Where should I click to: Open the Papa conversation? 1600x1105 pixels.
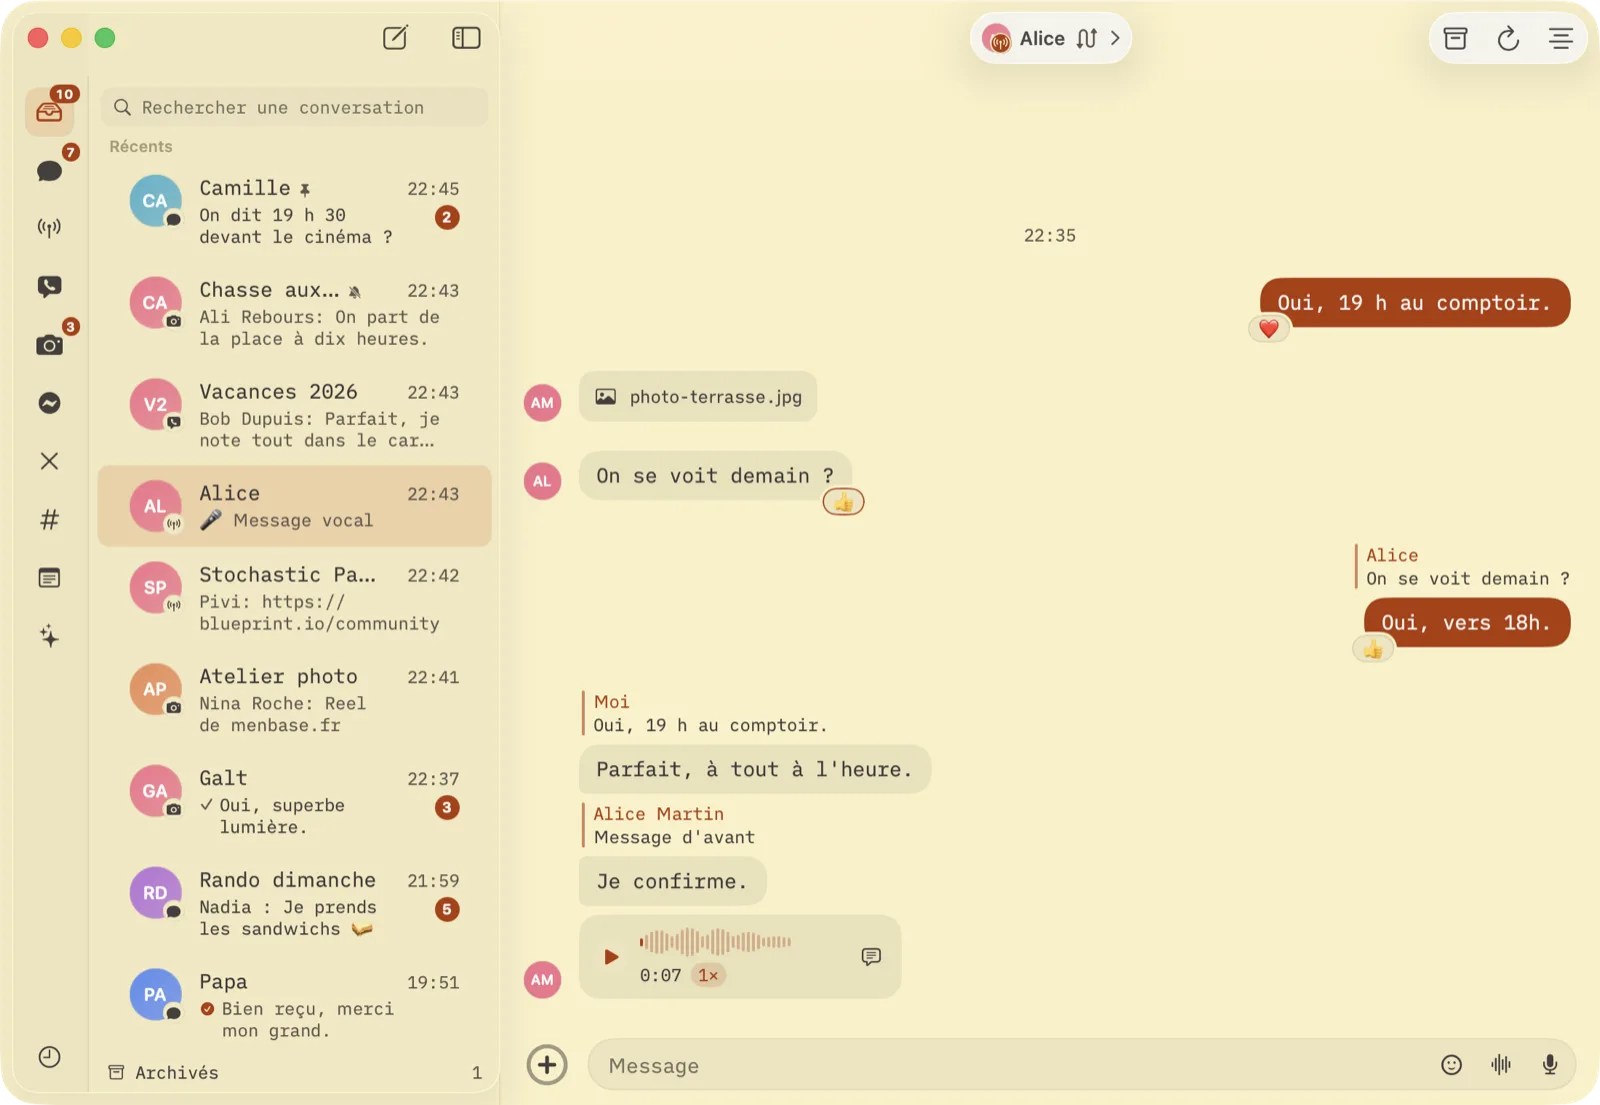click(x=295, y=1006)
